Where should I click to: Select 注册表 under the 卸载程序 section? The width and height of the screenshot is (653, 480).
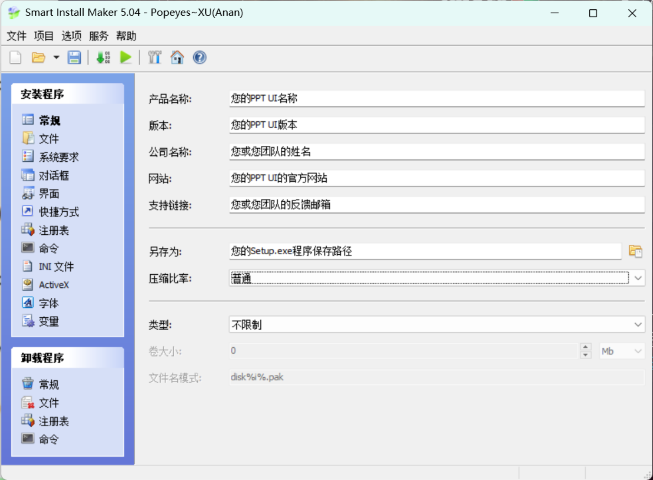point(53,421)
